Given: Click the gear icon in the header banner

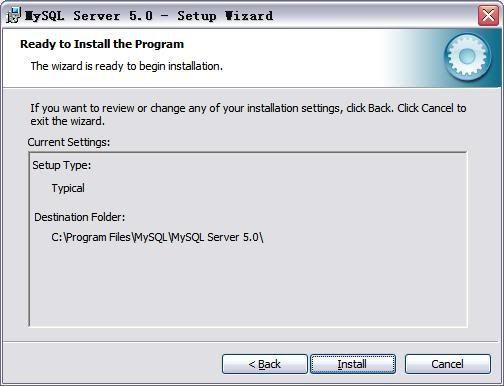Looking at the screenshot, I should coord(467,57).
